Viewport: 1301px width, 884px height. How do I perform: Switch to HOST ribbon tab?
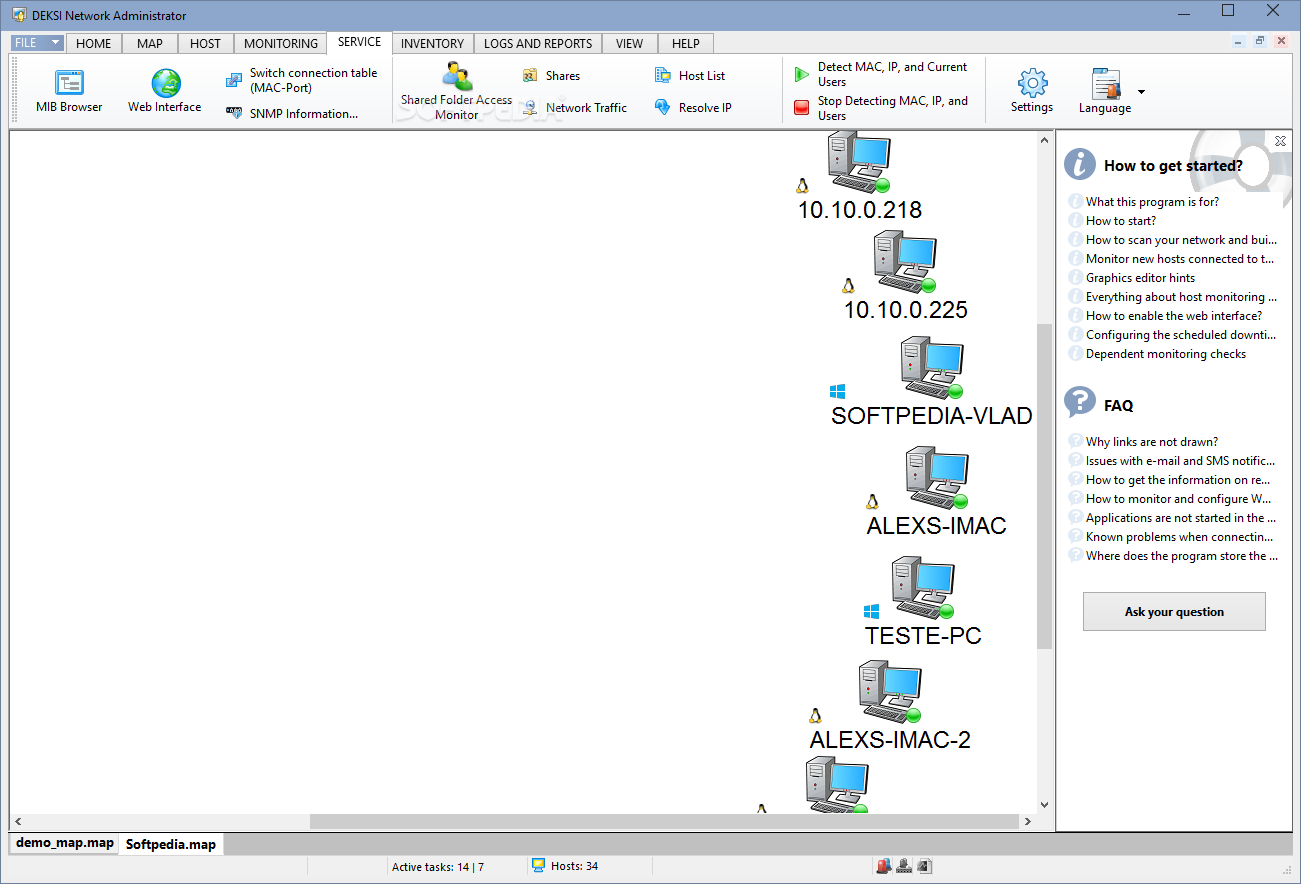pos(206,43)
